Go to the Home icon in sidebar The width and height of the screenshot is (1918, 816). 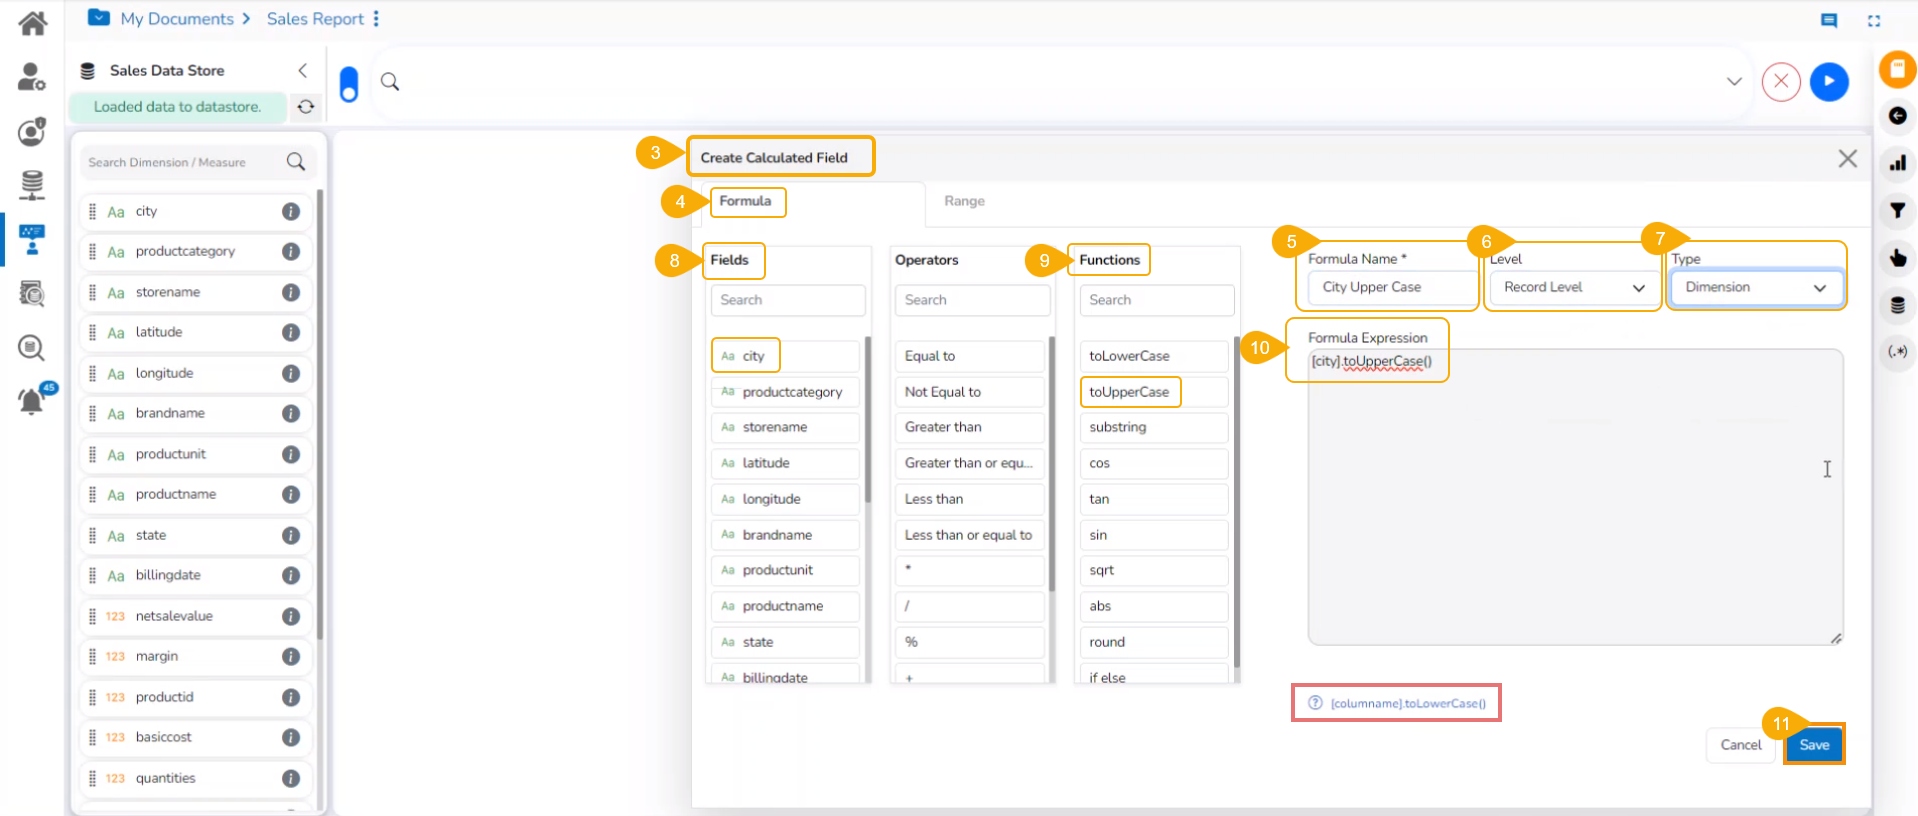pyautogui.click(x=33, y=23)
